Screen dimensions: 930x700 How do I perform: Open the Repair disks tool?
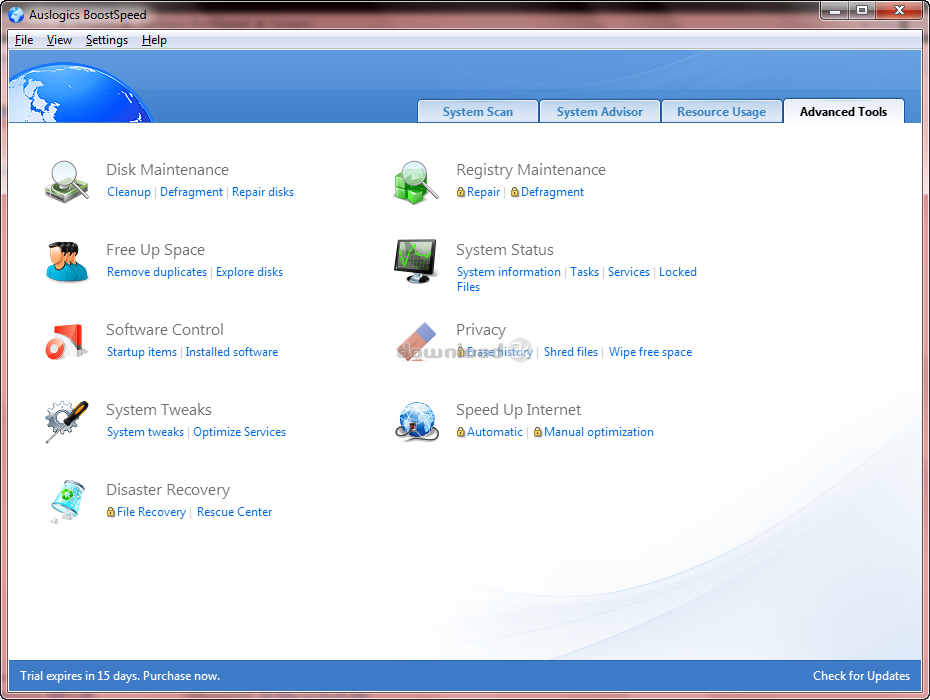pos(263,192)
